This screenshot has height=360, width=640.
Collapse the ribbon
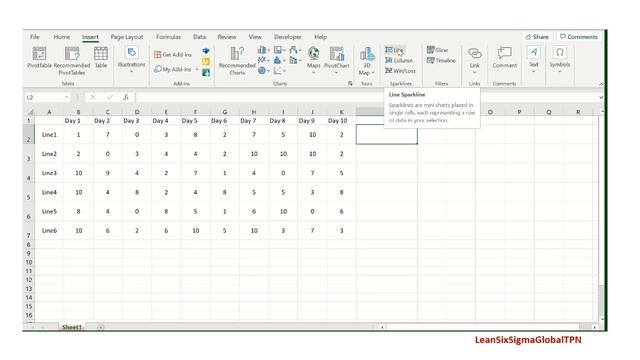601,84
